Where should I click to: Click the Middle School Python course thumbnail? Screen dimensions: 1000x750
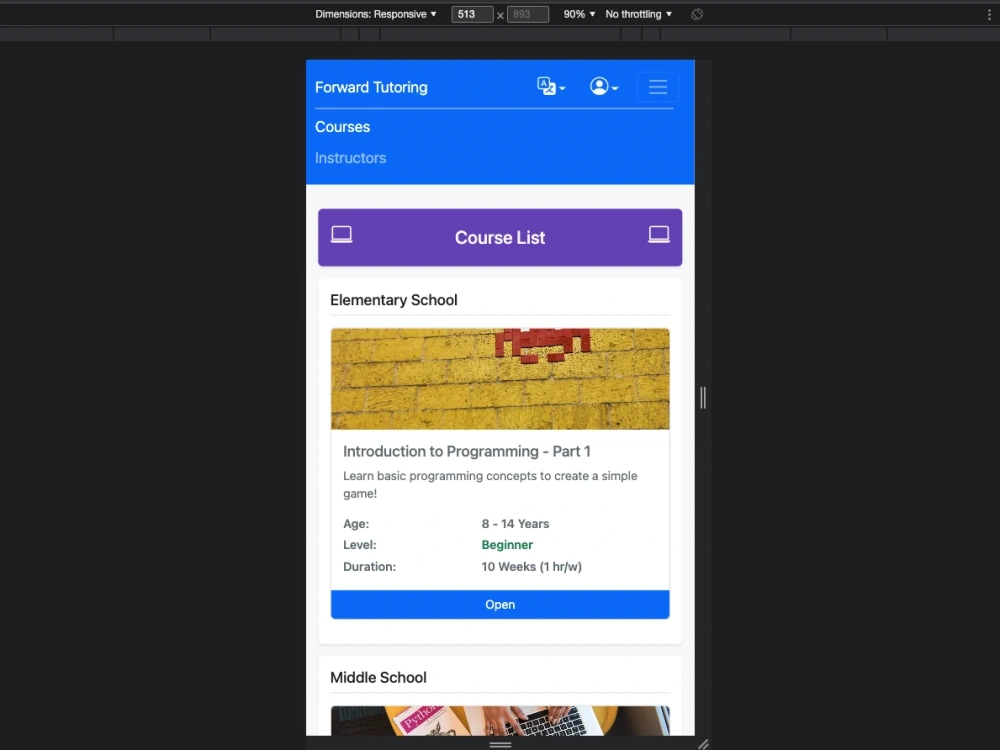point(500,721)
